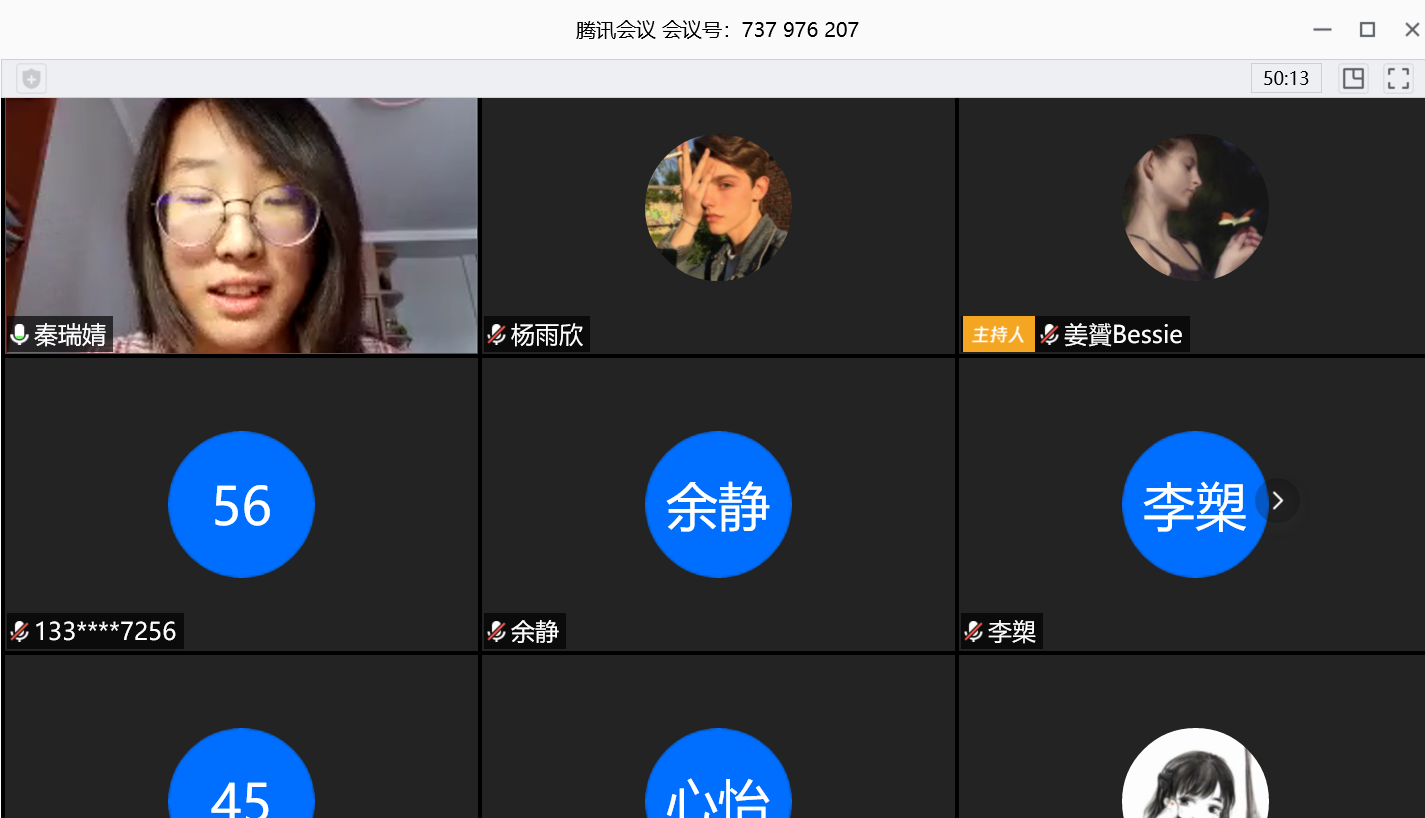Click the round avatar photo in 杨雨欣's tile

pyautogui.click(x=718, y=208)
